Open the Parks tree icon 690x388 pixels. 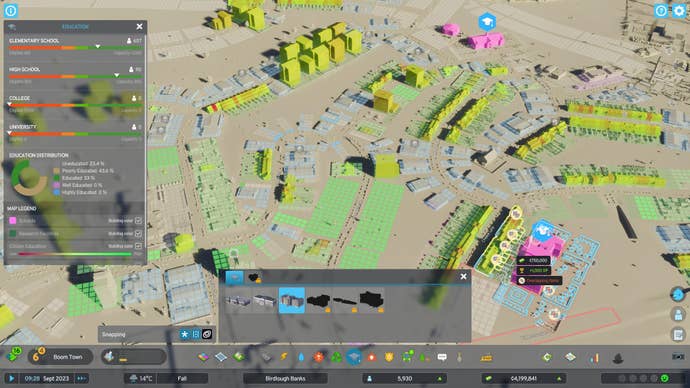click(x=423, y=357)
